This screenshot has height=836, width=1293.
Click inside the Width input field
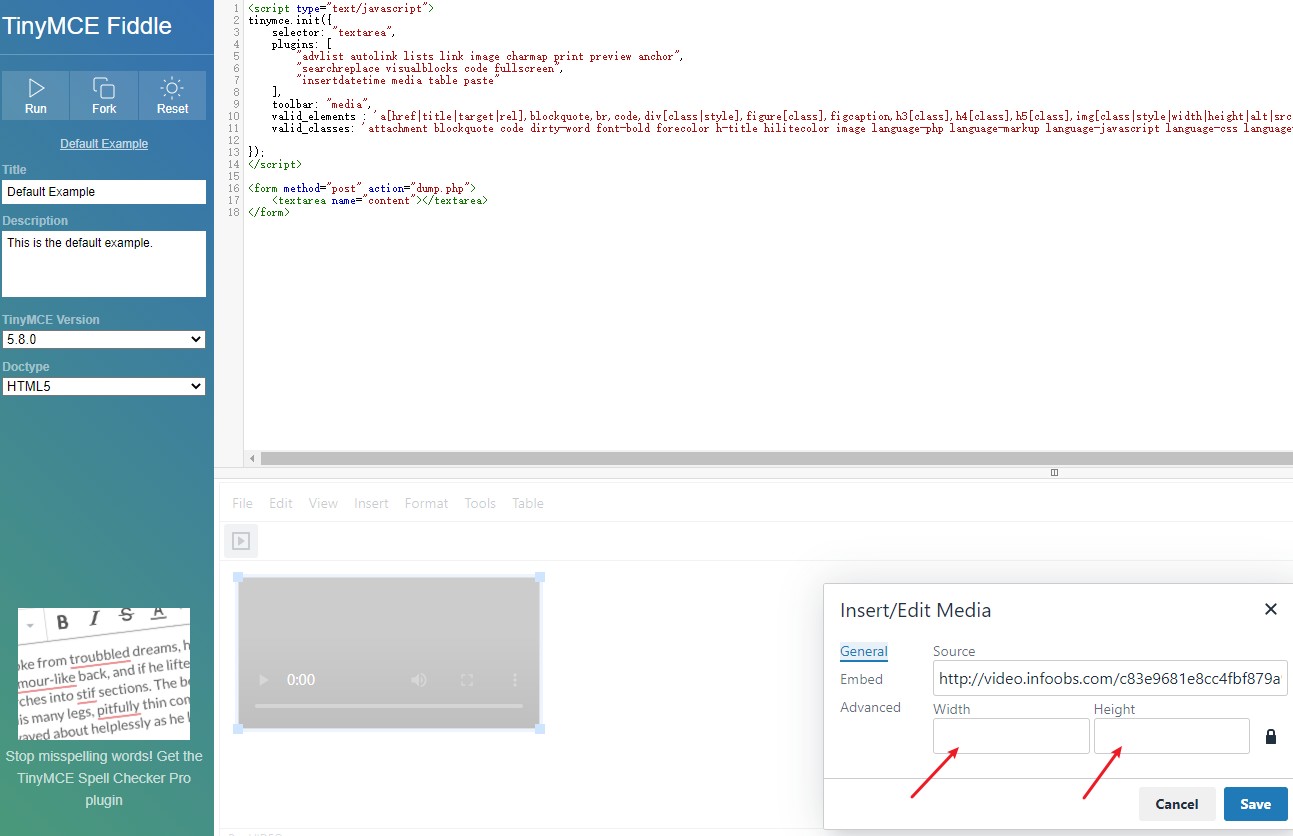click(x=1010, y=736)
